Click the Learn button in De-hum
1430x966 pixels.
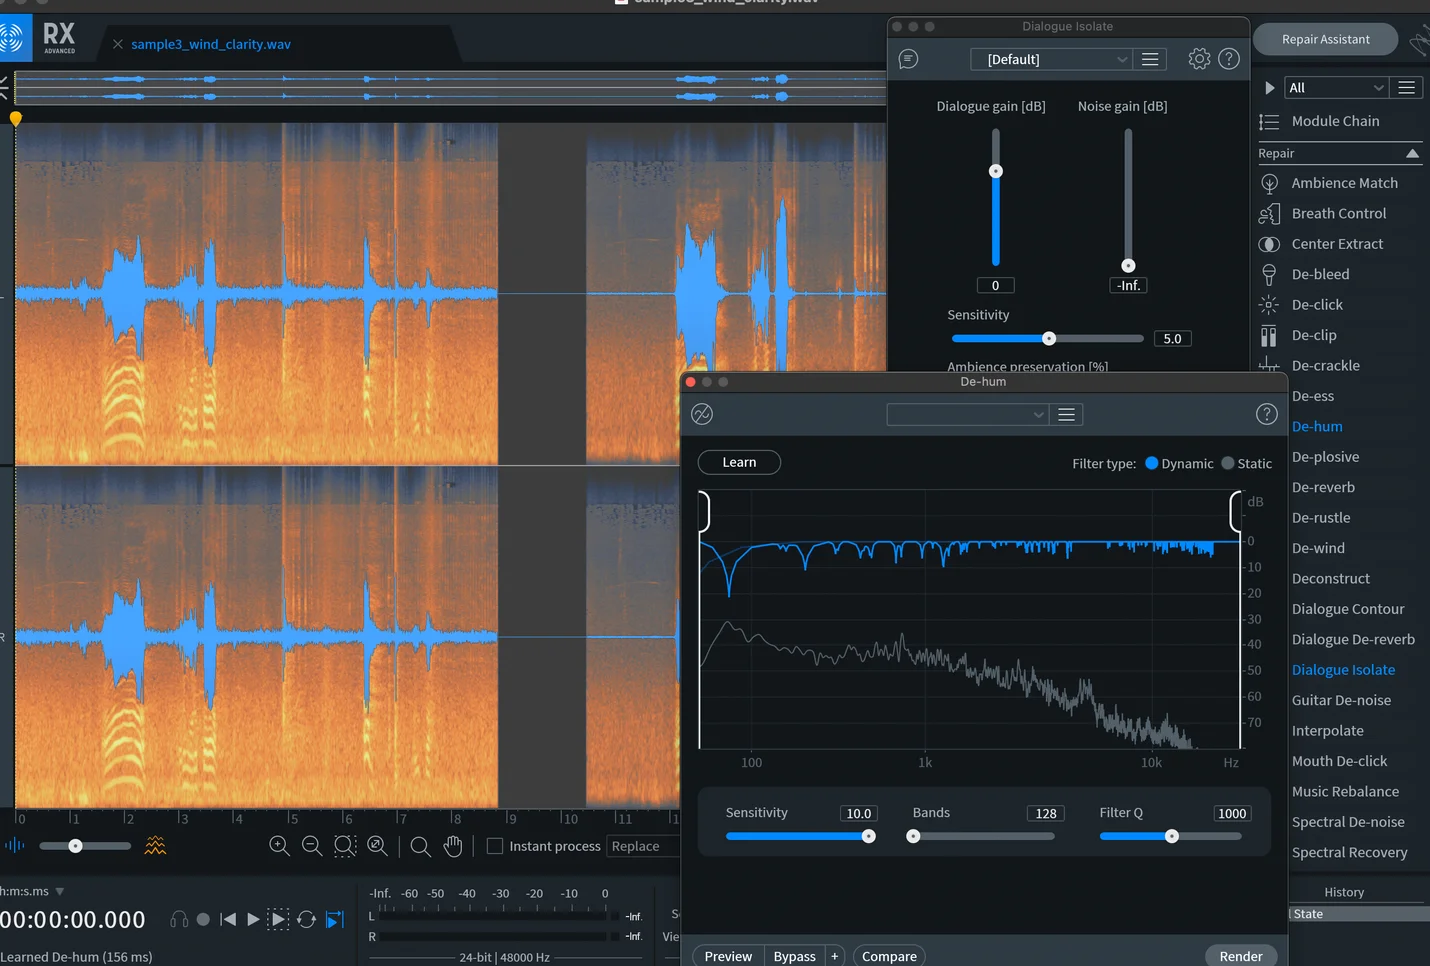pos(739,462)
